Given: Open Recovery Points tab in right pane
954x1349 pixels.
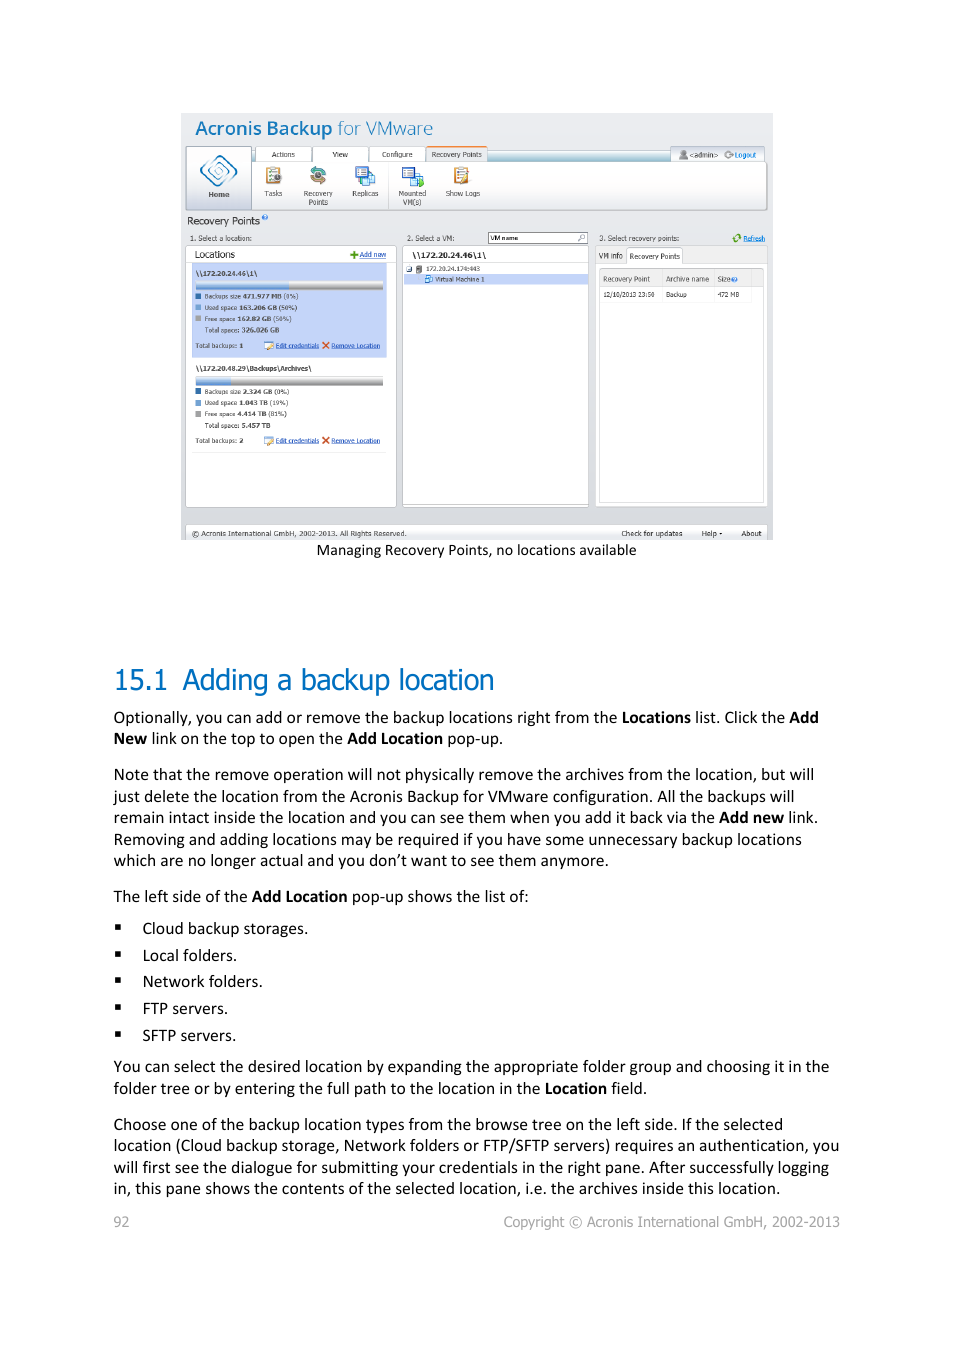Looking at the screenshot, I should pyautogui.click(x=654, y=257).
